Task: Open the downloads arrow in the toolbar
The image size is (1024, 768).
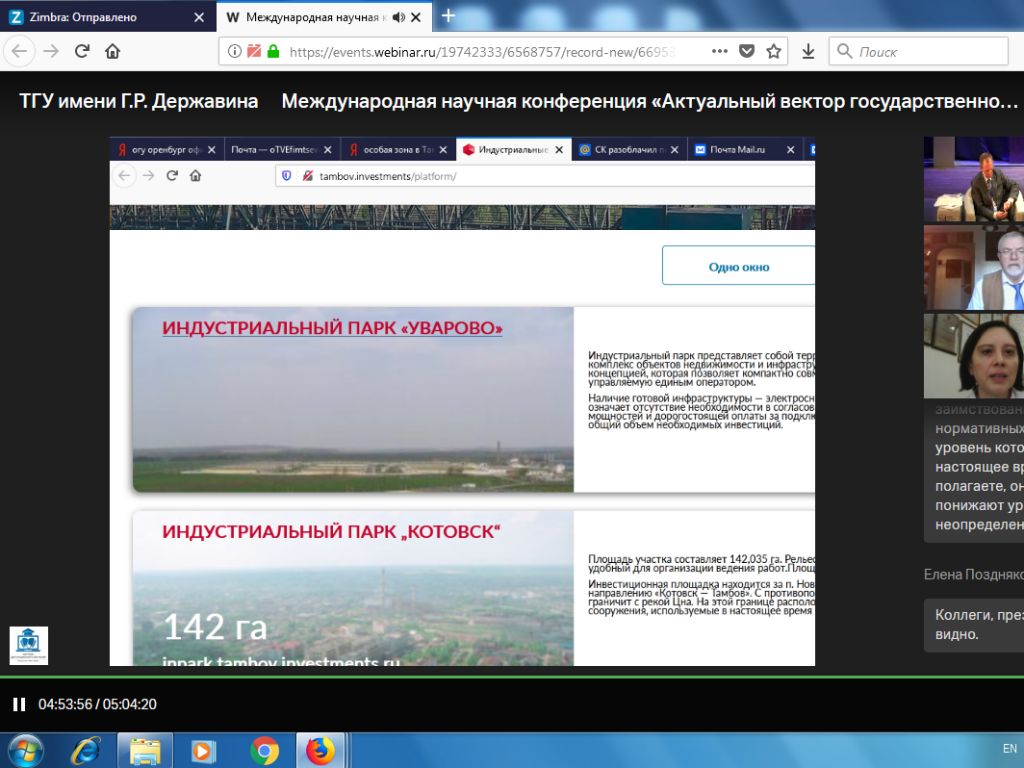Action: [x=808, y=51]
